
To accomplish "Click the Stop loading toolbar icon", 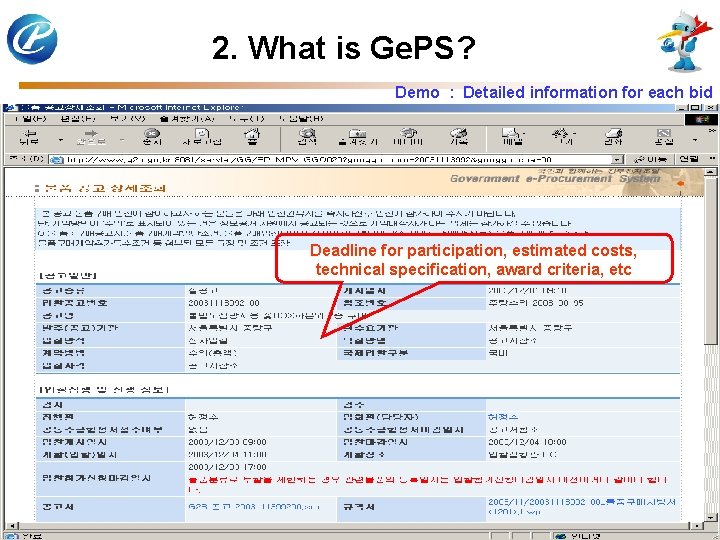I will [152, 136].
